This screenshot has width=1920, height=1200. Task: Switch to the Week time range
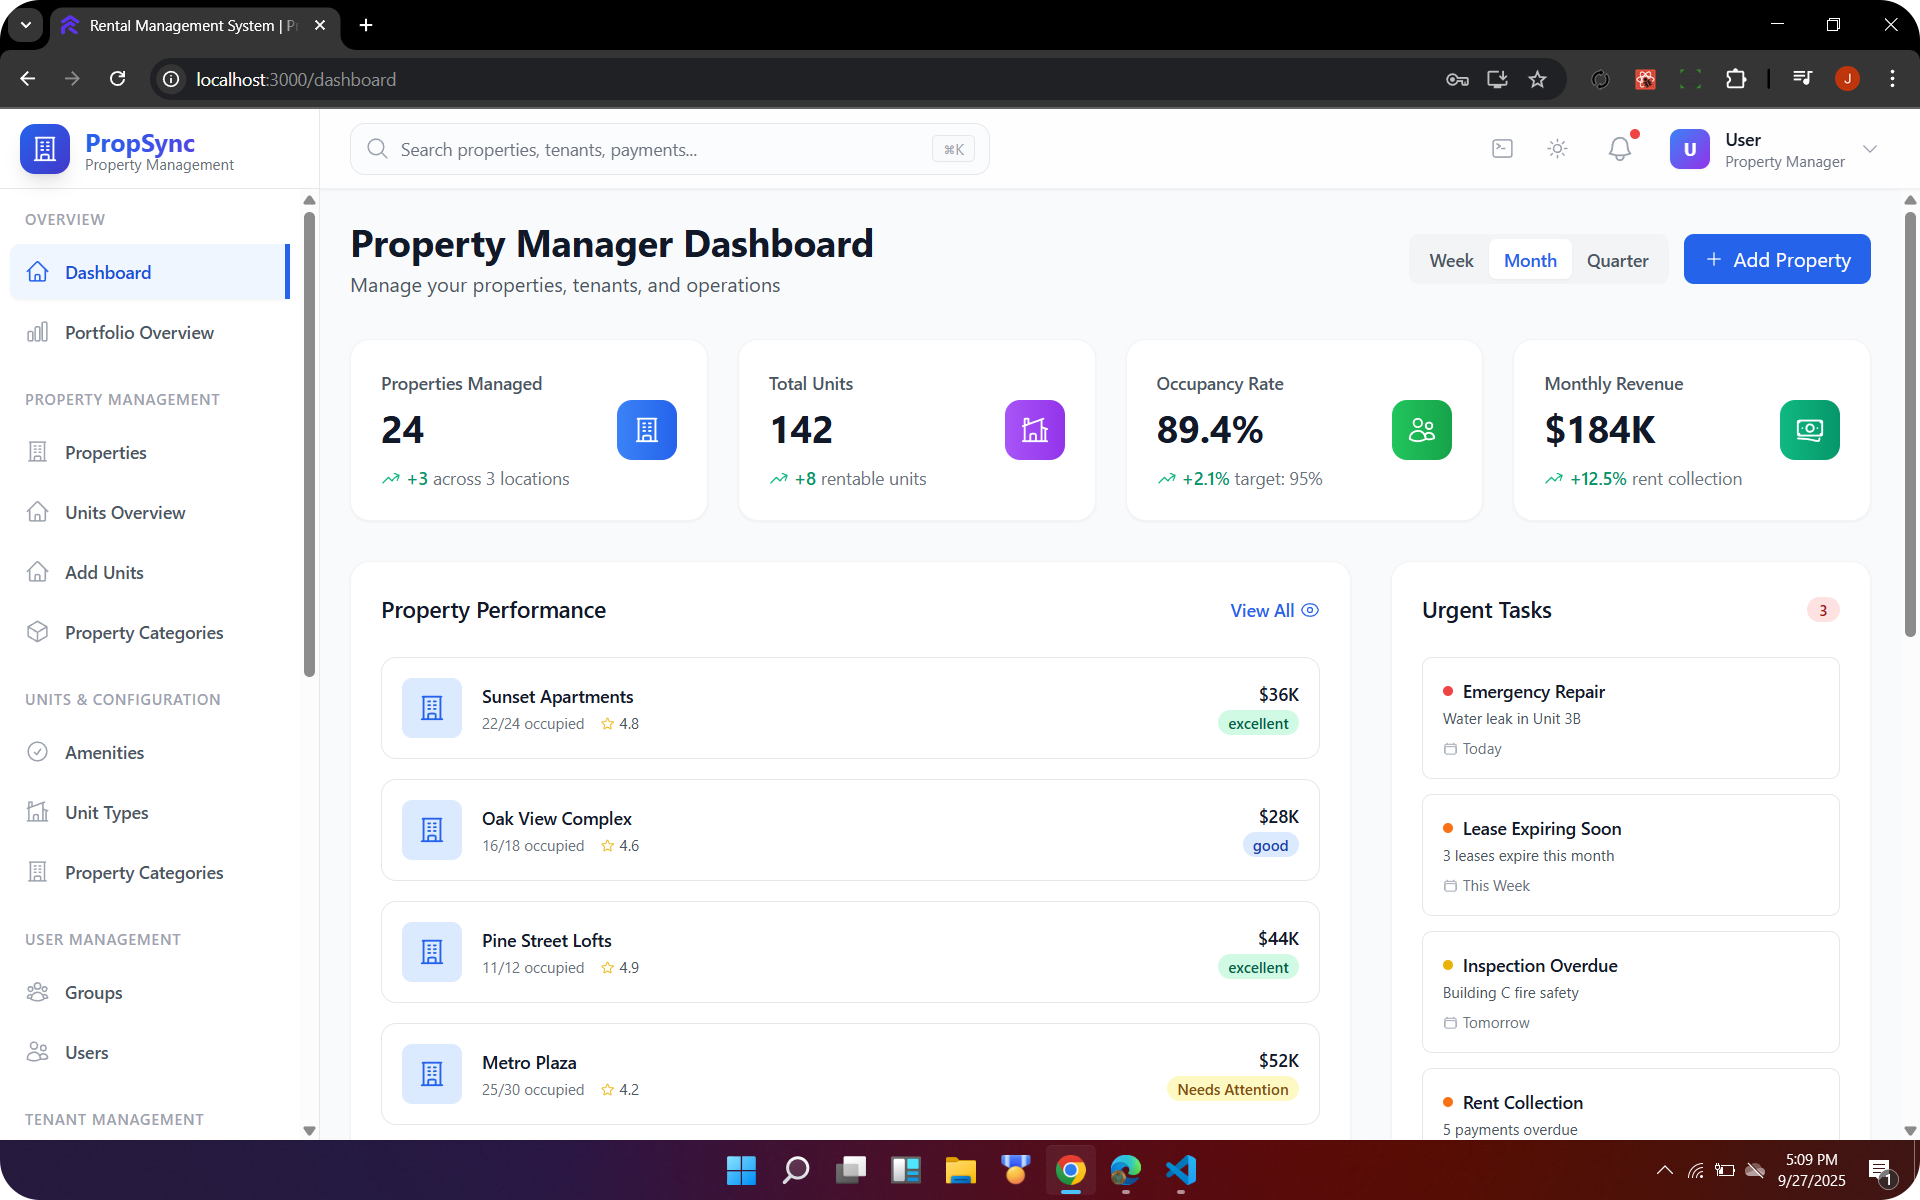[x=1451, y=260]
